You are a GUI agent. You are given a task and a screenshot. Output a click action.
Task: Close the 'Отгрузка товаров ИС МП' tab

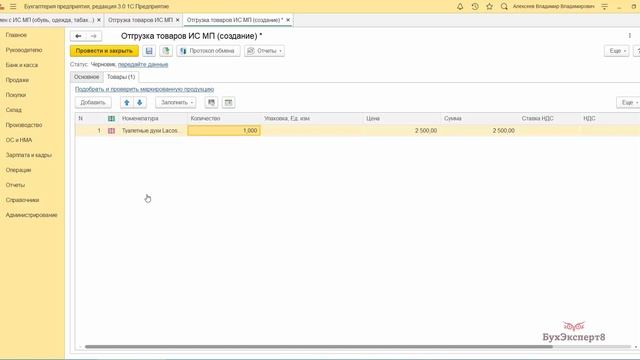point(178,20)
